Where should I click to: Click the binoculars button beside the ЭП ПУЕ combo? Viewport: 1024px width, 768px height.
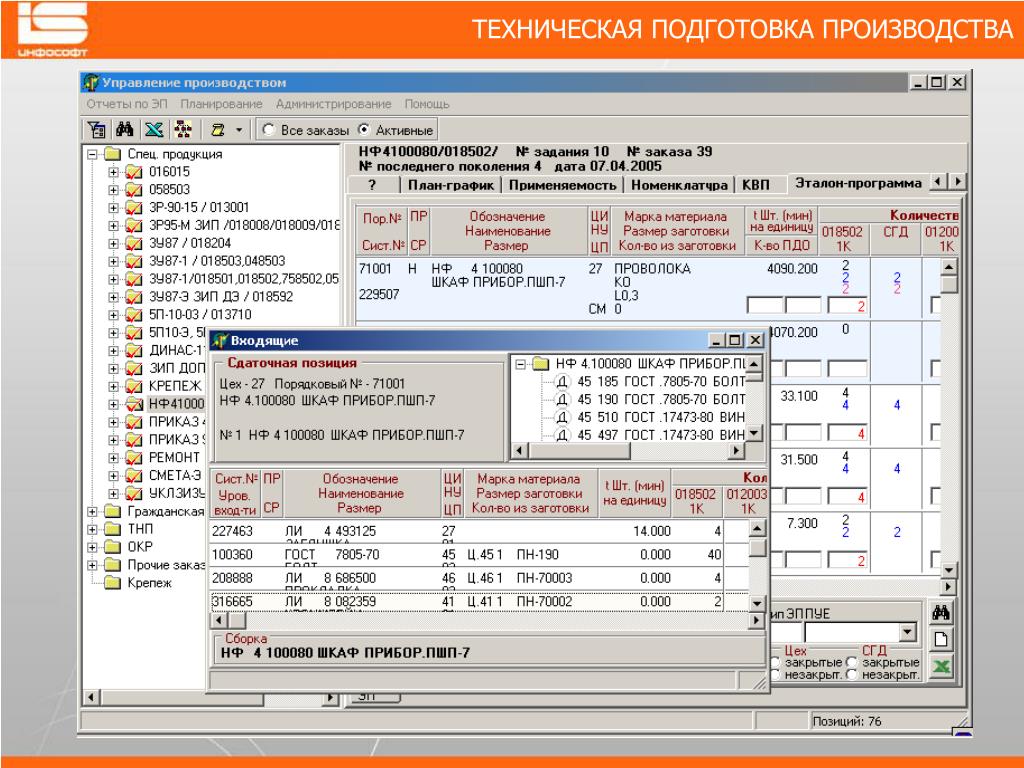(941, 613)
